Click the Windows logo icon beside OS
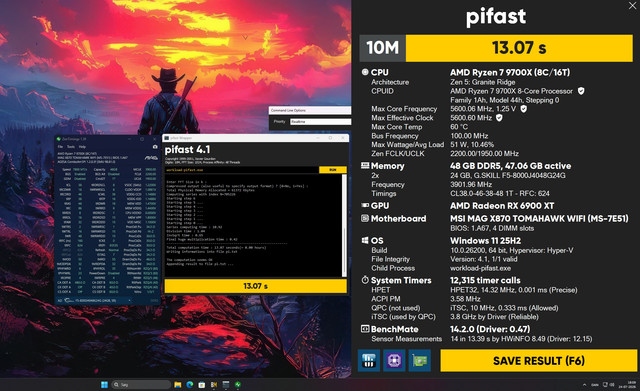The image size is (640, 391). click(x=365, y=240)
